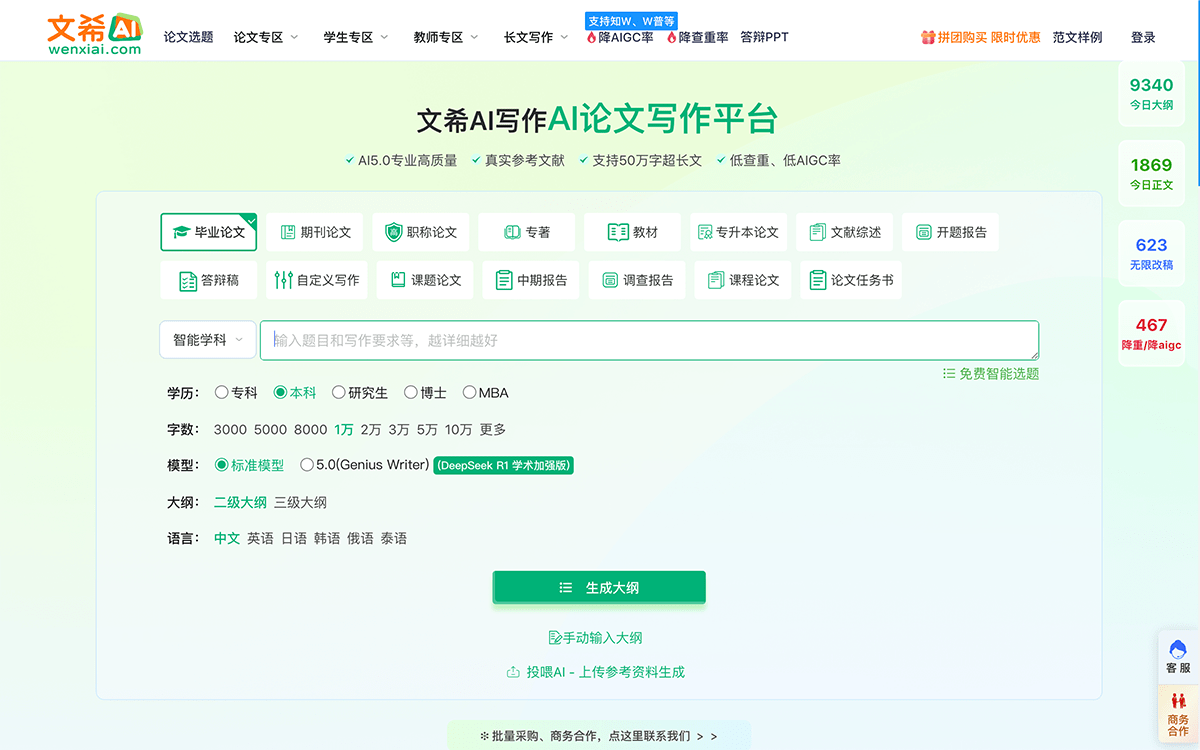
Task: Click the 答辩稿 checklist icon
Action: (x=187, y=280)
